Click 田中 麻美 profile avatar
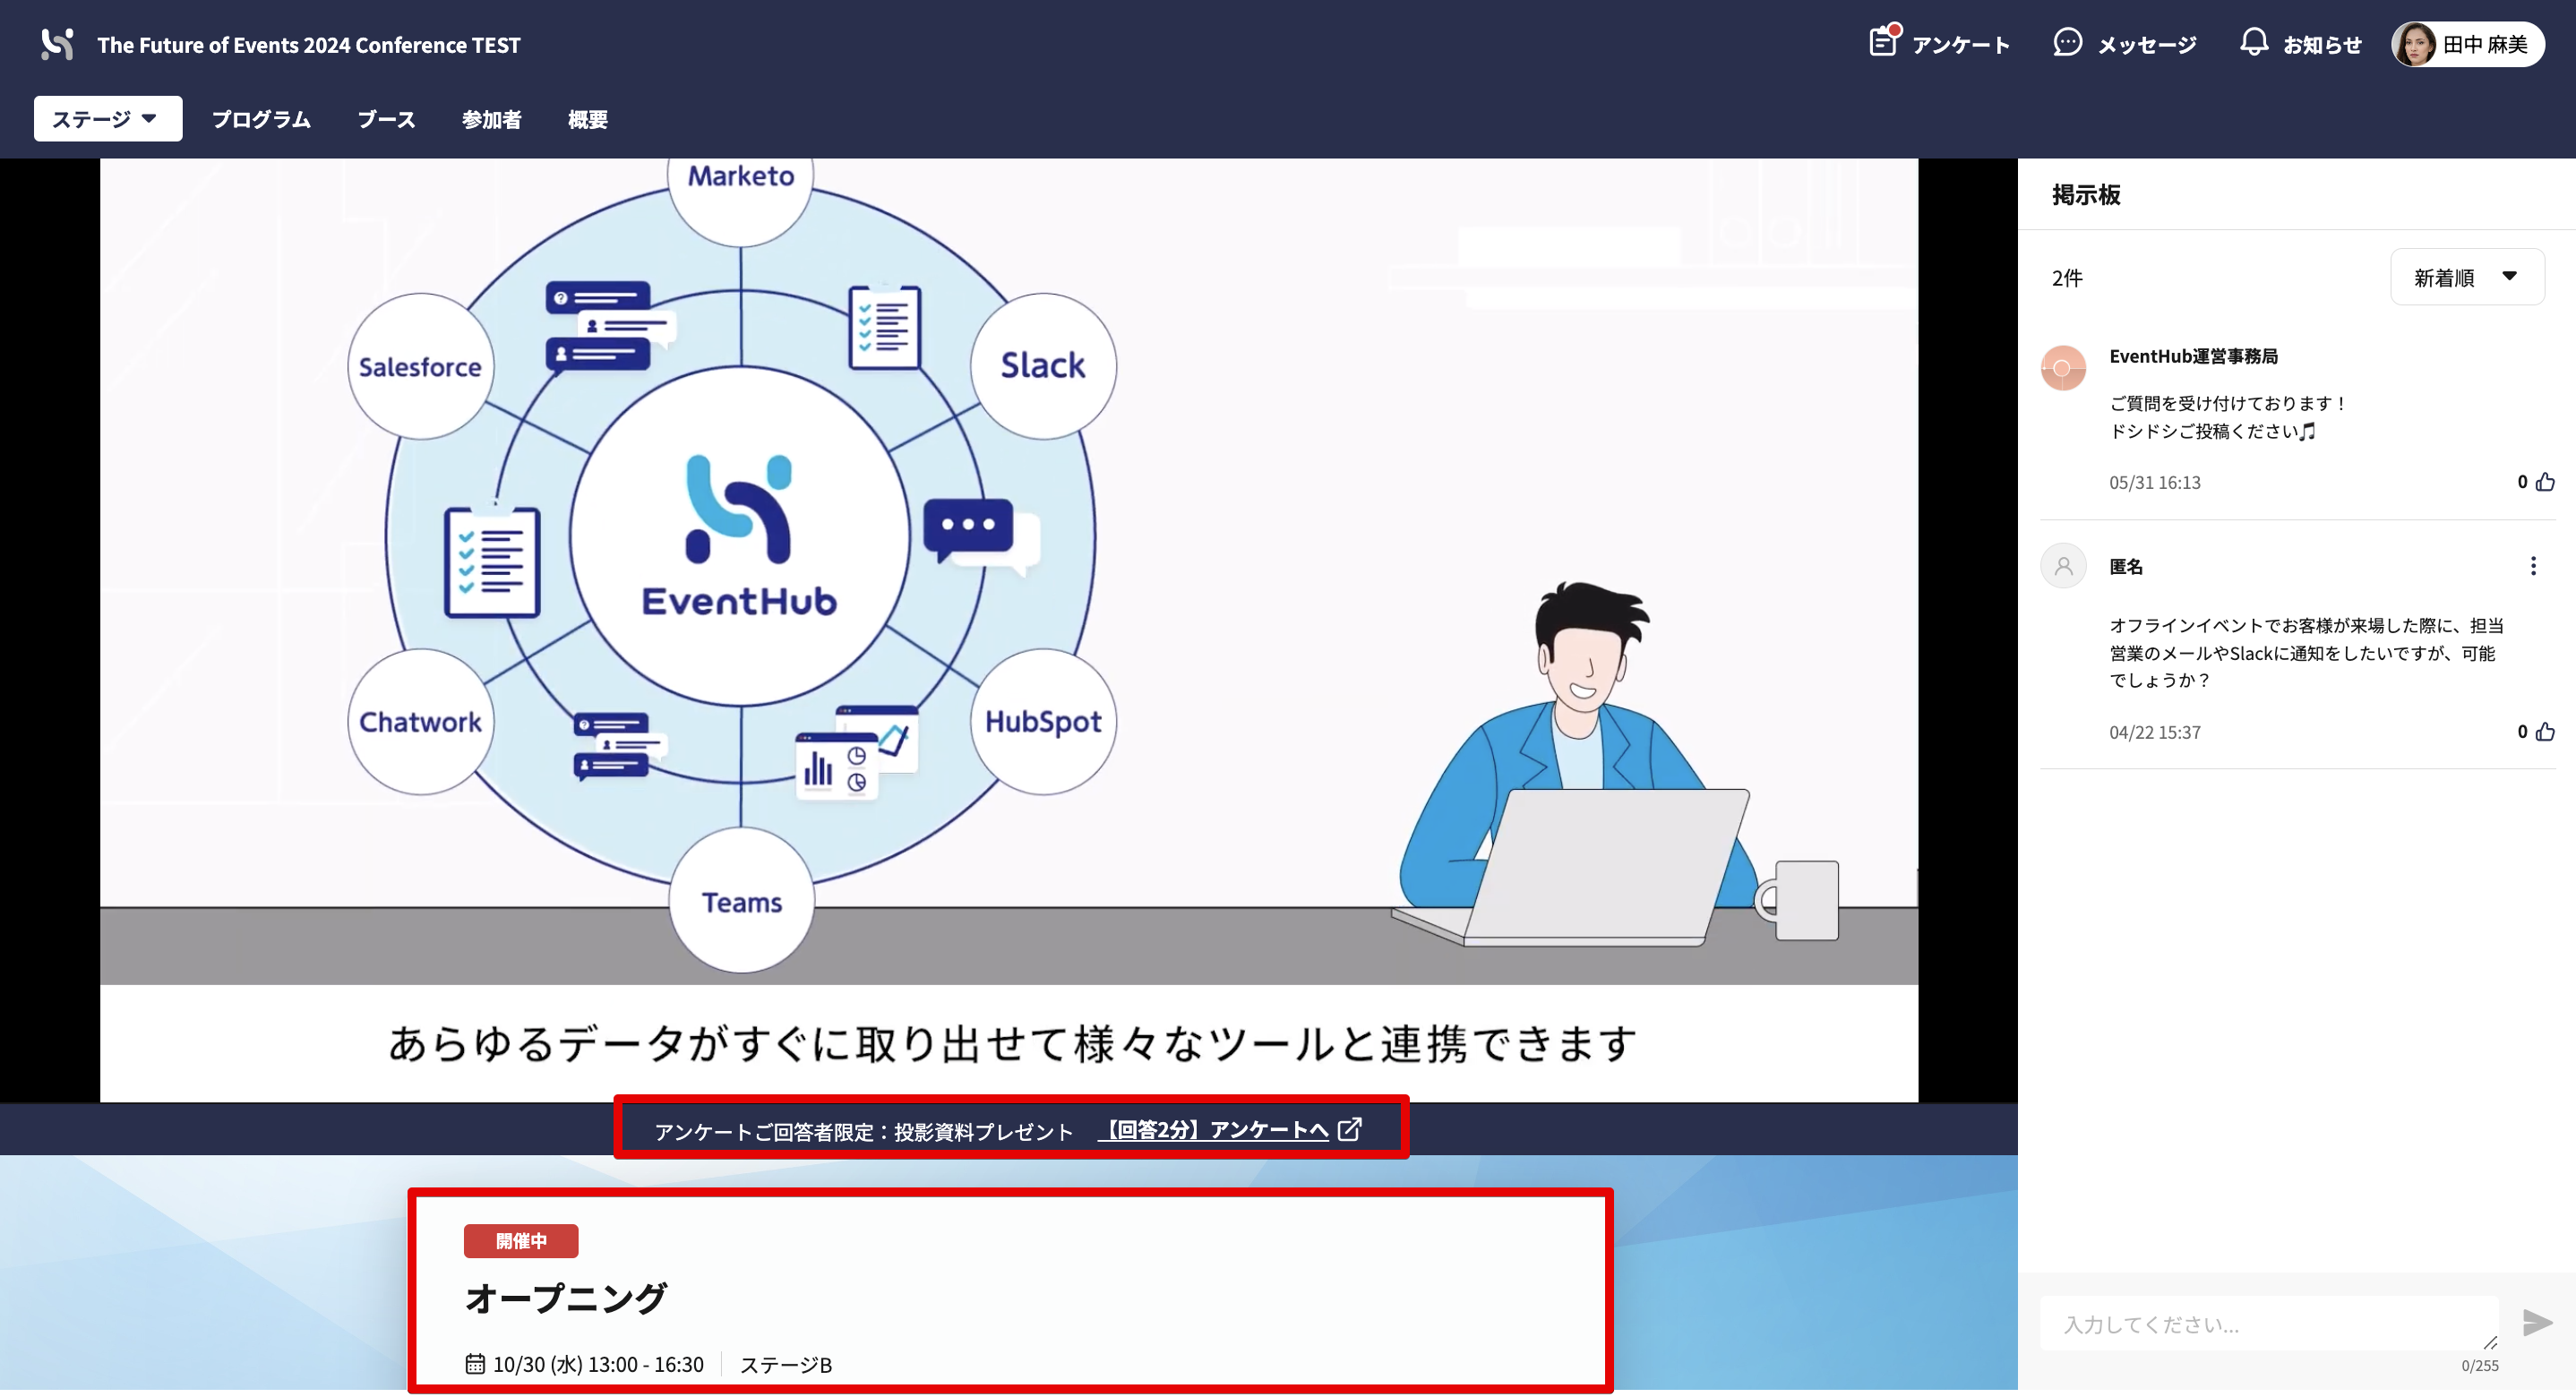Image resolution: width=2576 pixels, height=1397 pixels. (x=2414, y=44)
